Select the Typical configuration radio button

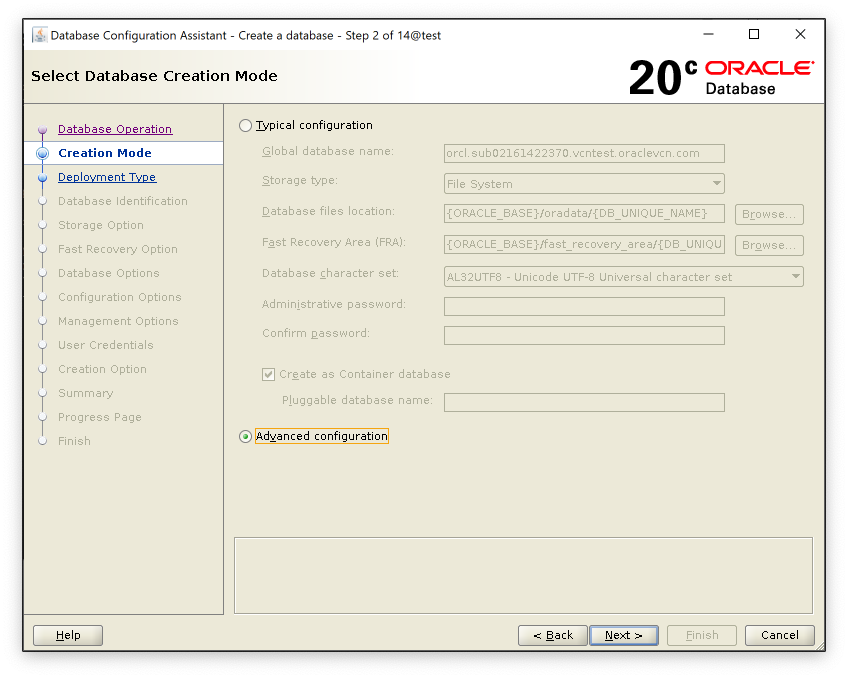[246, 126]
